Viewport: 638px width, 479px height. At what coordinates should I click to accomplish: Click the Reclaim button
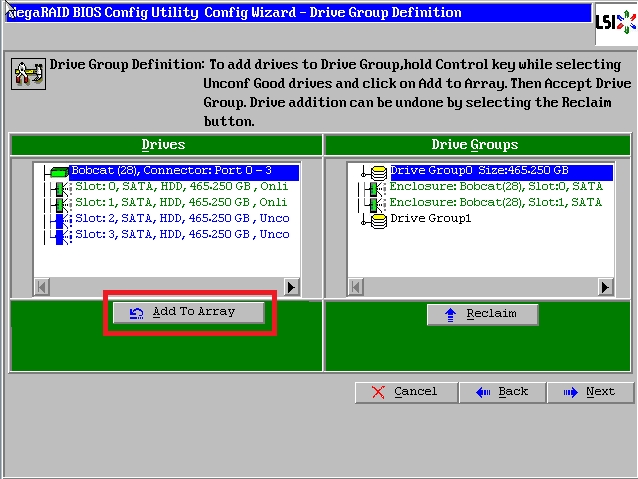[483, 314]
